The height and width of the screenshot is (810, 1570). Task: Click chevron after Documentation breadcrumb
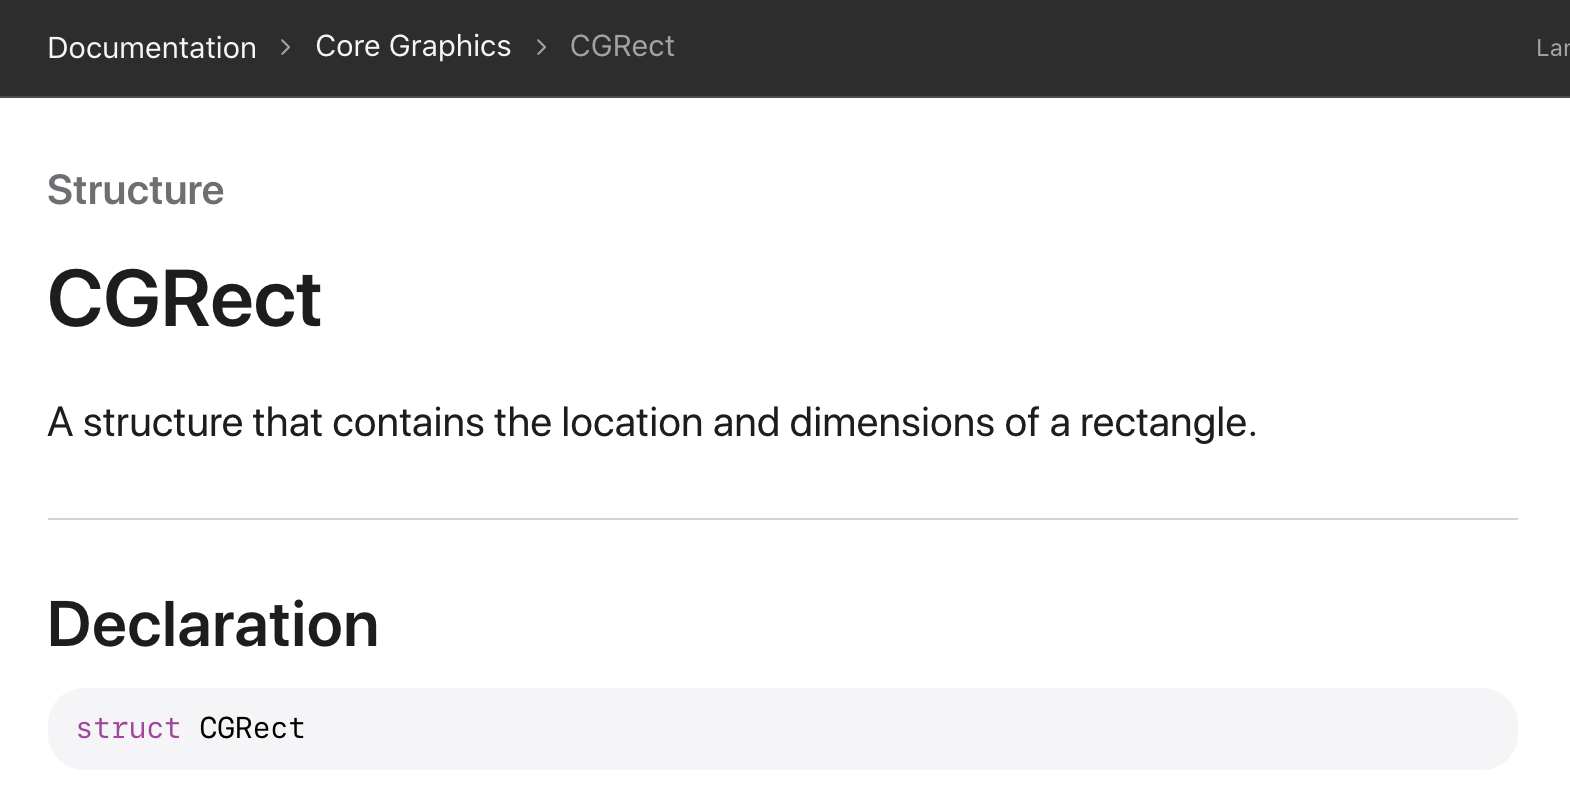coord(286,47)
